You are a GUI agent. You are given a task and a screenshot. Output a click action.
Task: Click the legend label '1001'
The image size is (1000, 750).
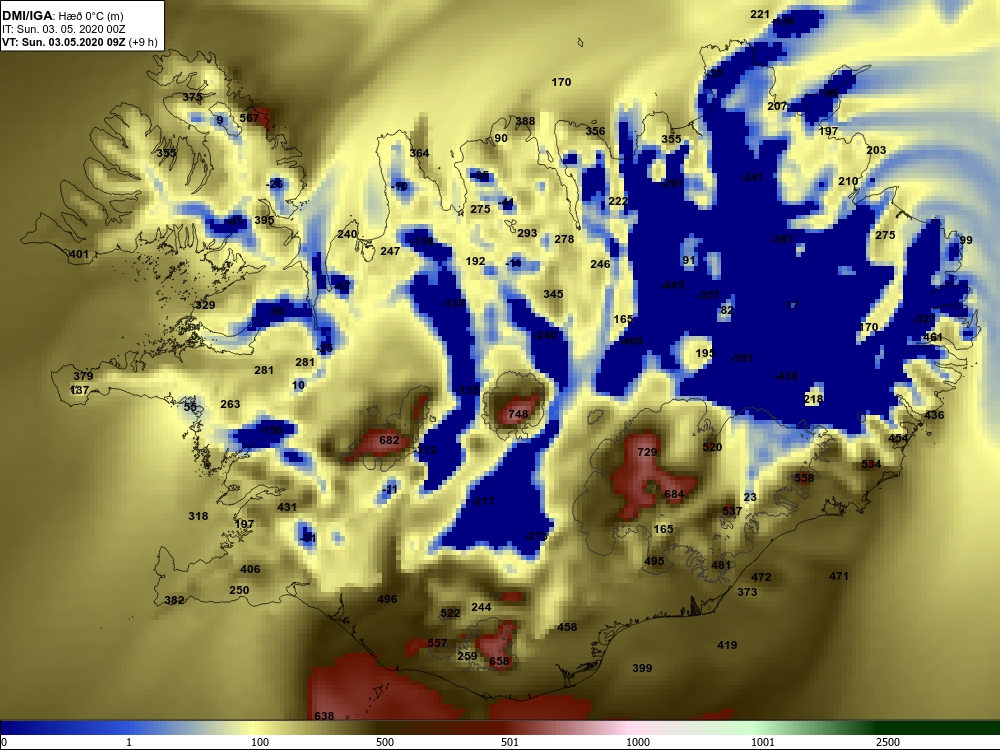click(763, 742)
